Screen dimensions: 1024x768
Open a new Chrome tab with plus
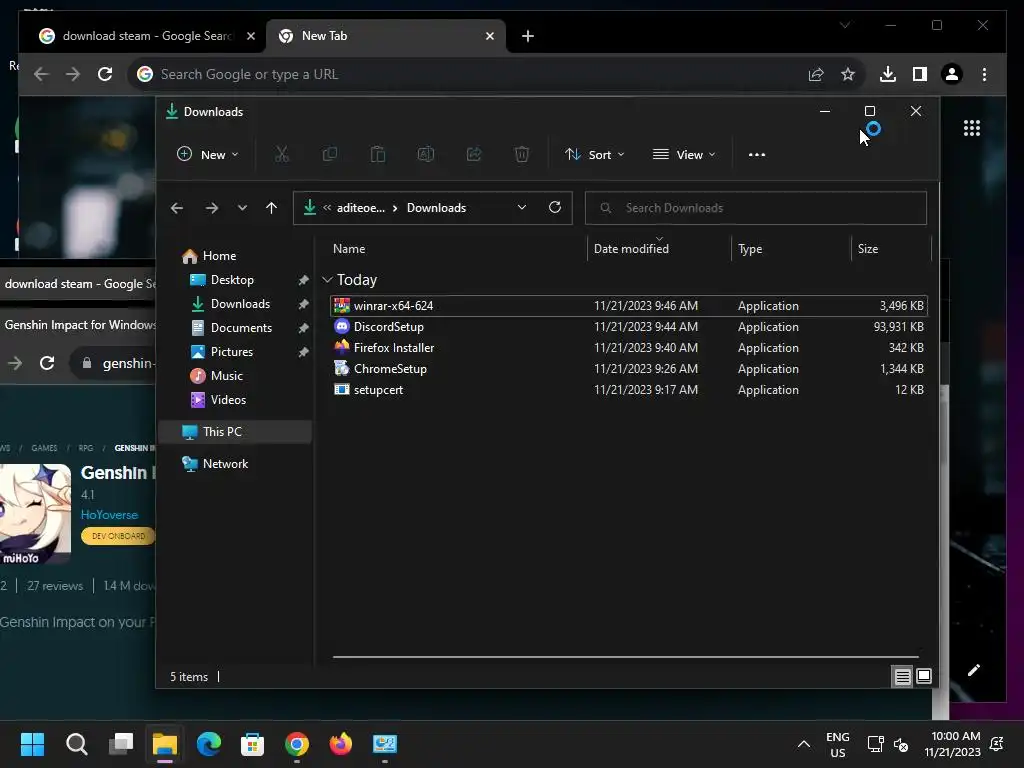pos(528,36)
